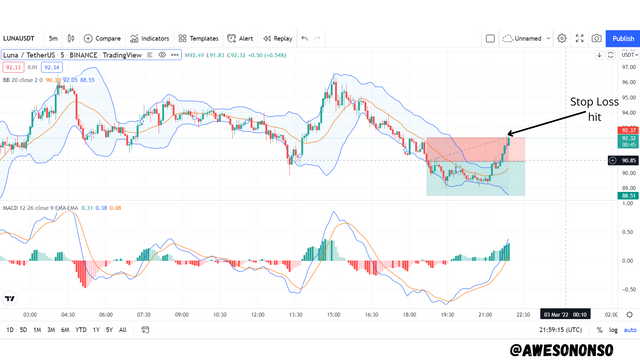Click the 88.51 green price label
This screenshot has width=640, height=360.
pos(628,196)
